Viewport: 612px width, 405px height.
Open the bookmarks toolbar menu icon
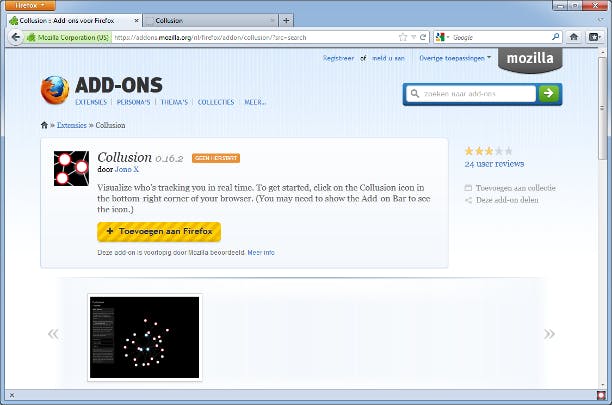(594, 37)
